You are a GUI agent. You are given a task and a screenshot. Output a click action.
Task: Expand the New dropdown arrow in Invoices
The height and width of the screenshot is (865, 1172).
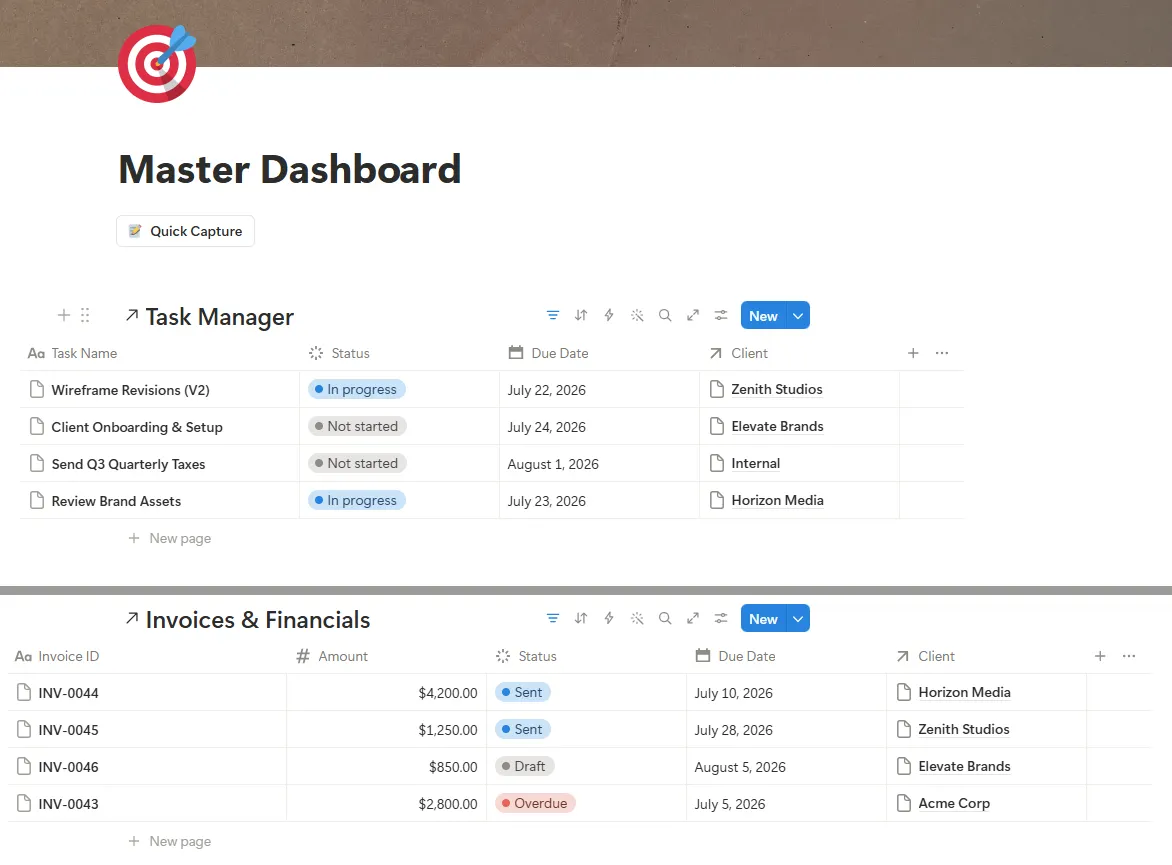[x=798, y=618]
